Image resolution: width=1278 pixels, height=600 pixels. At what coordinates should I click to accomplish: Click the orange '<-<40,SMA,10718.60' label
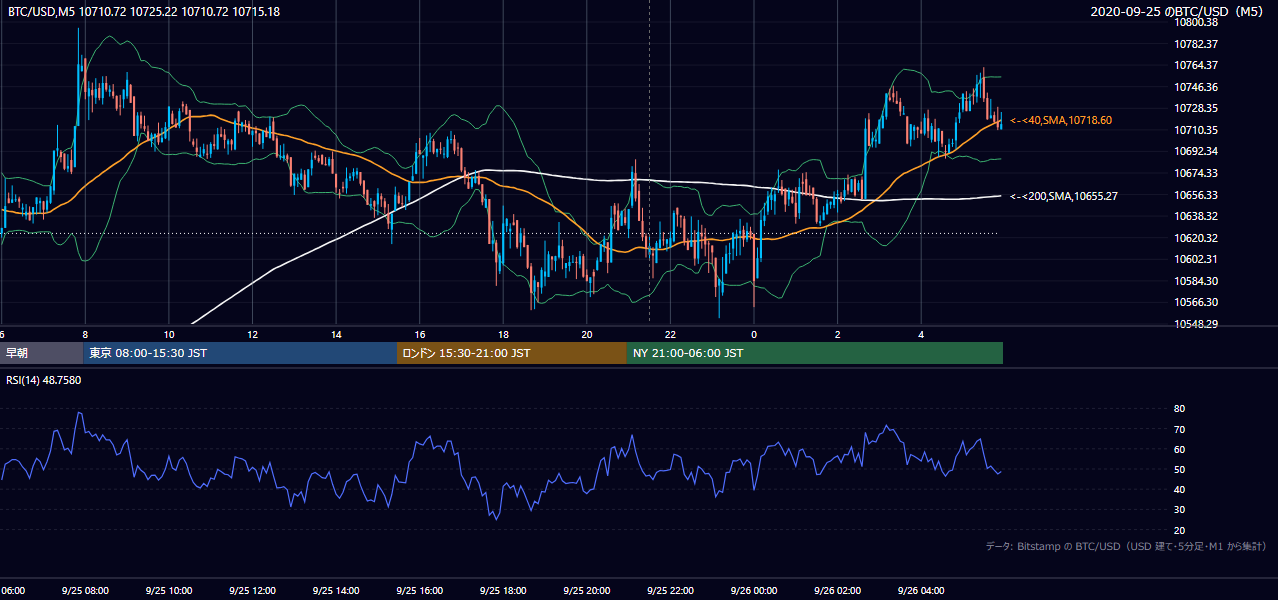tap(1061, 120)
